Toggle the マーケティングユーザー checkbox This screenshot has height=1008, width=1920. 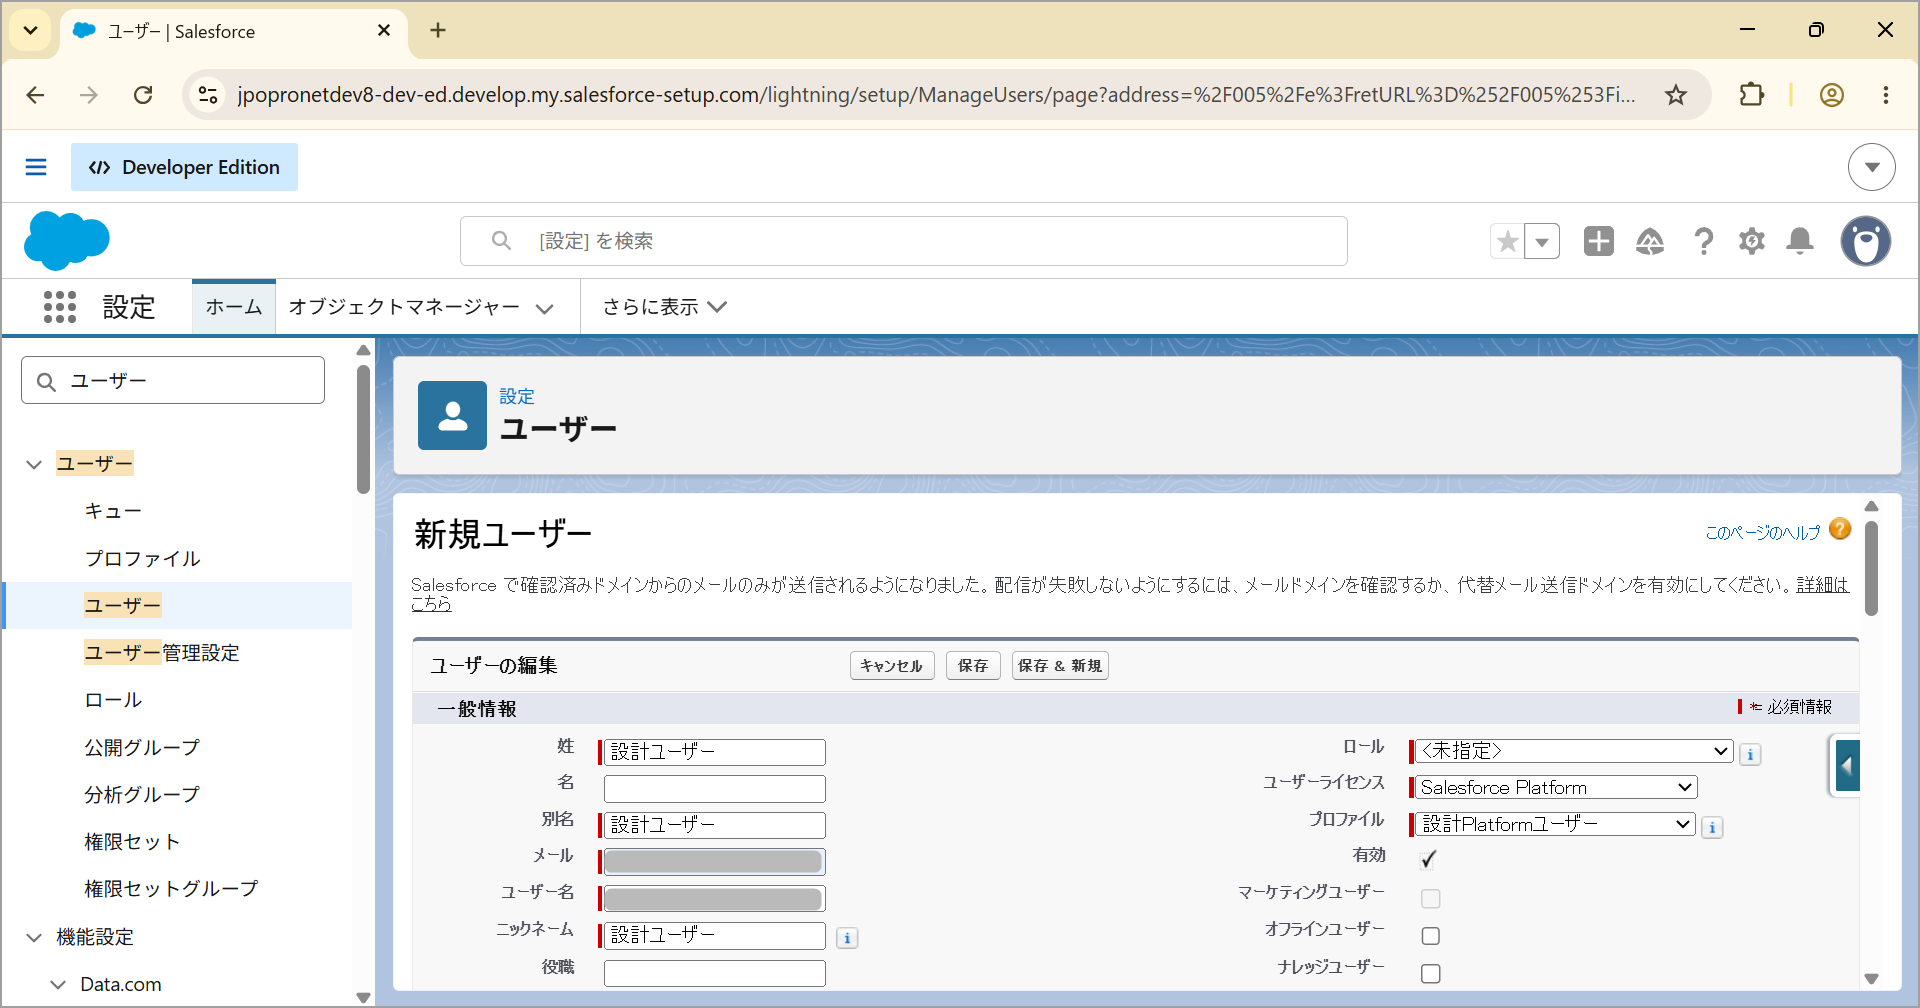(1431, 899)
